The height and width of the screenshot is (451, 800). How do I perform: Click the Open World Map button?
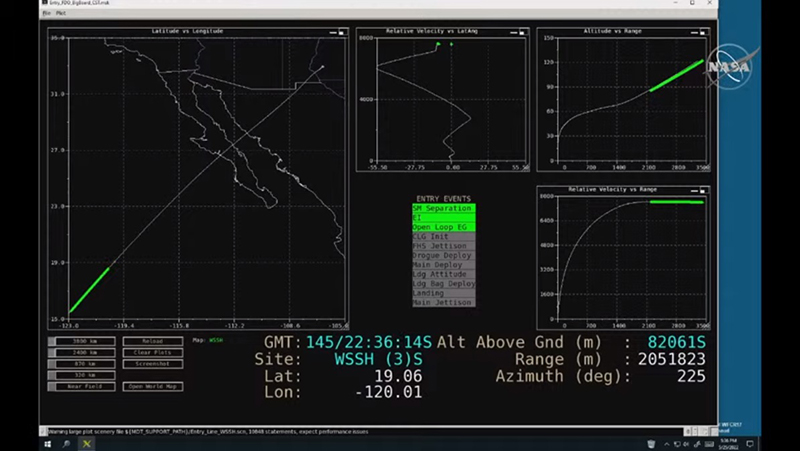153,386
